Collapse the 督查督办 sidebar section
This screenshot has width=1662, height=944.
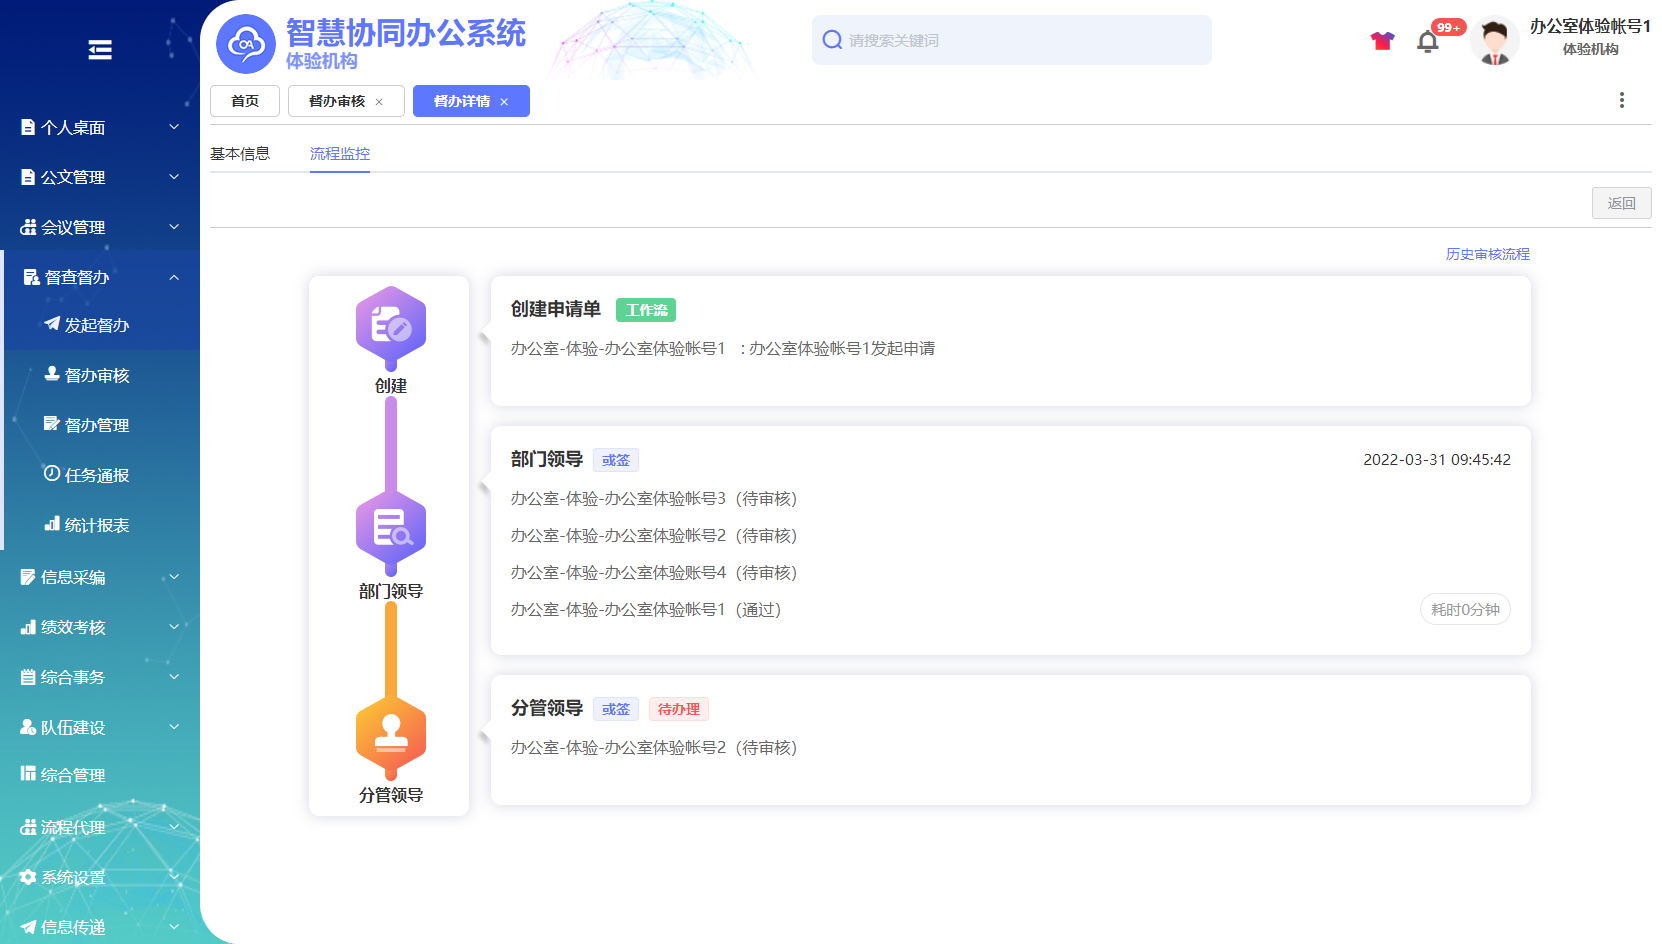coord(100,277)
